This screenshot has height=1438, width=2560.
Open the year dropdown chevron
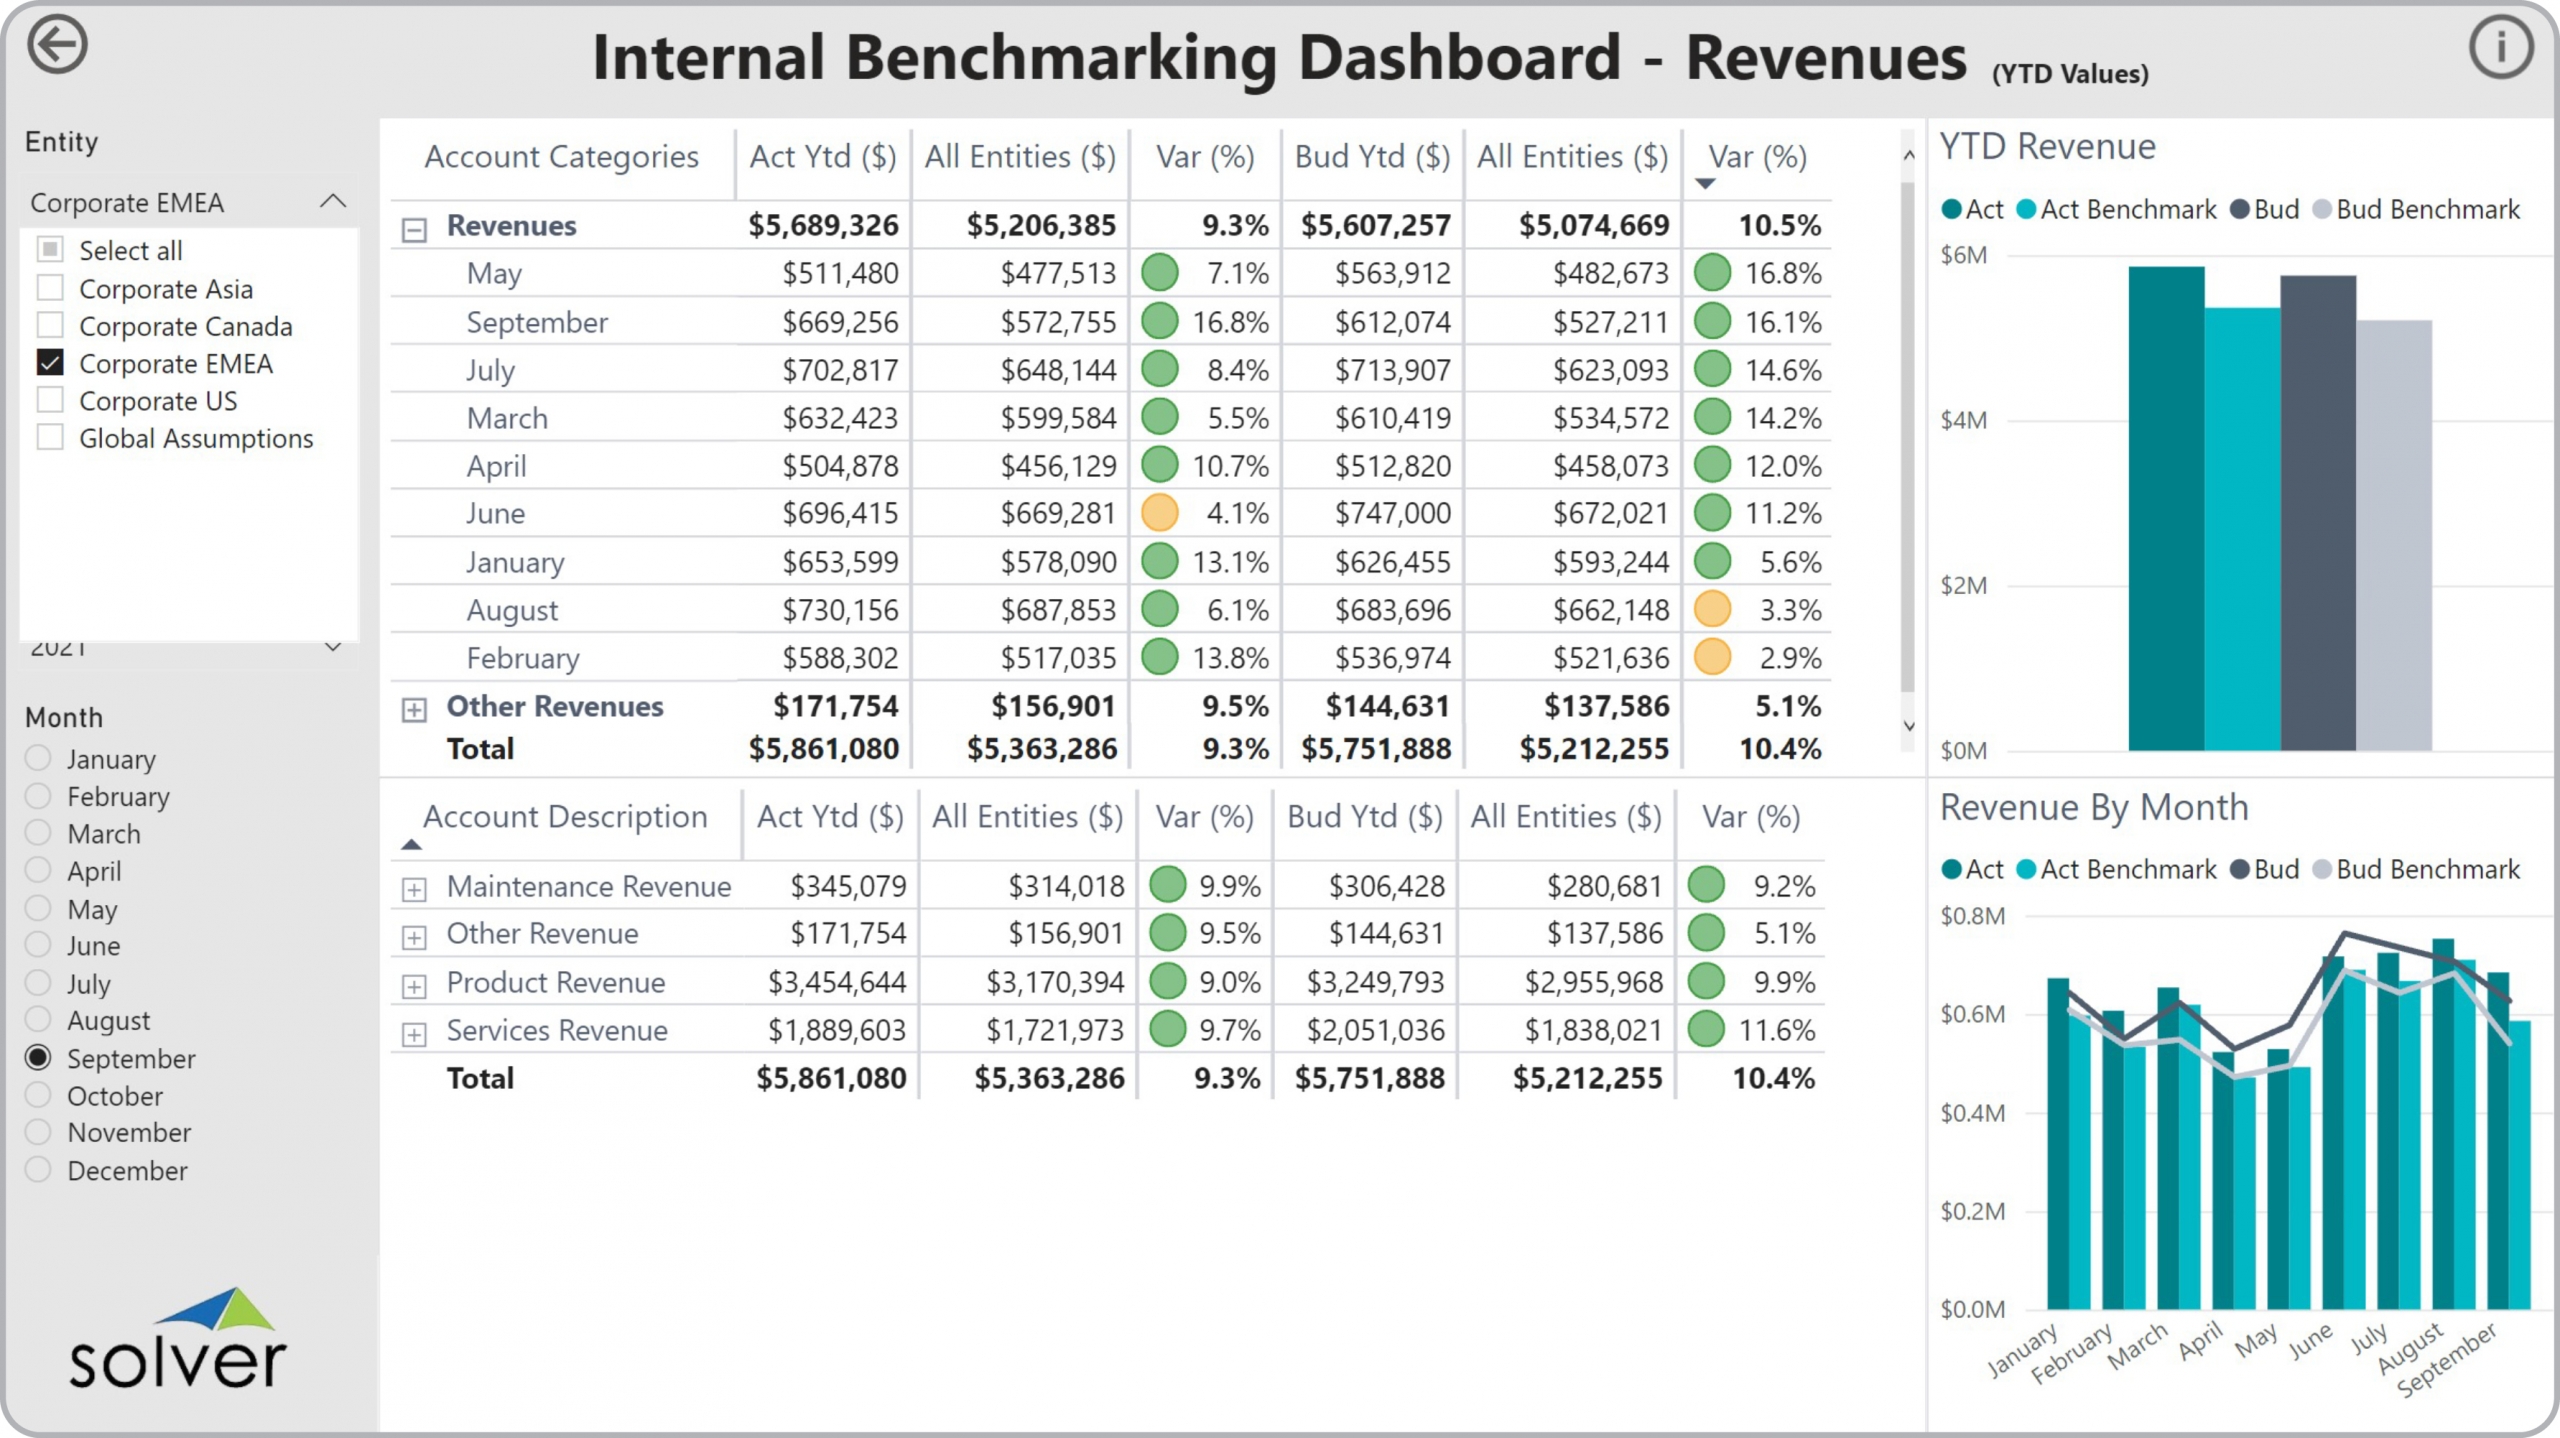click(x=333, y=647)
